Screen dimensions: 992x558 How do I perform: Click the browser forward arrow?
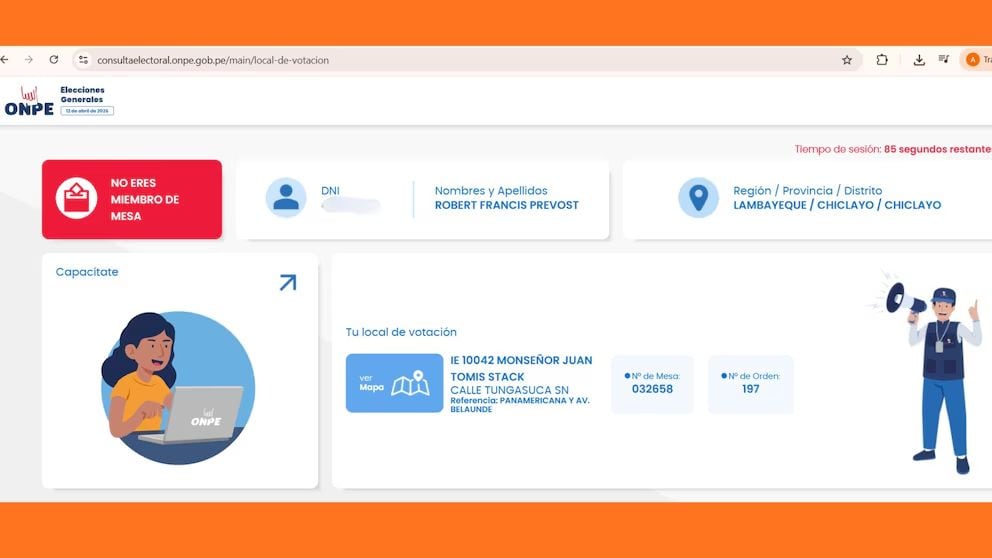click(29, 60)
